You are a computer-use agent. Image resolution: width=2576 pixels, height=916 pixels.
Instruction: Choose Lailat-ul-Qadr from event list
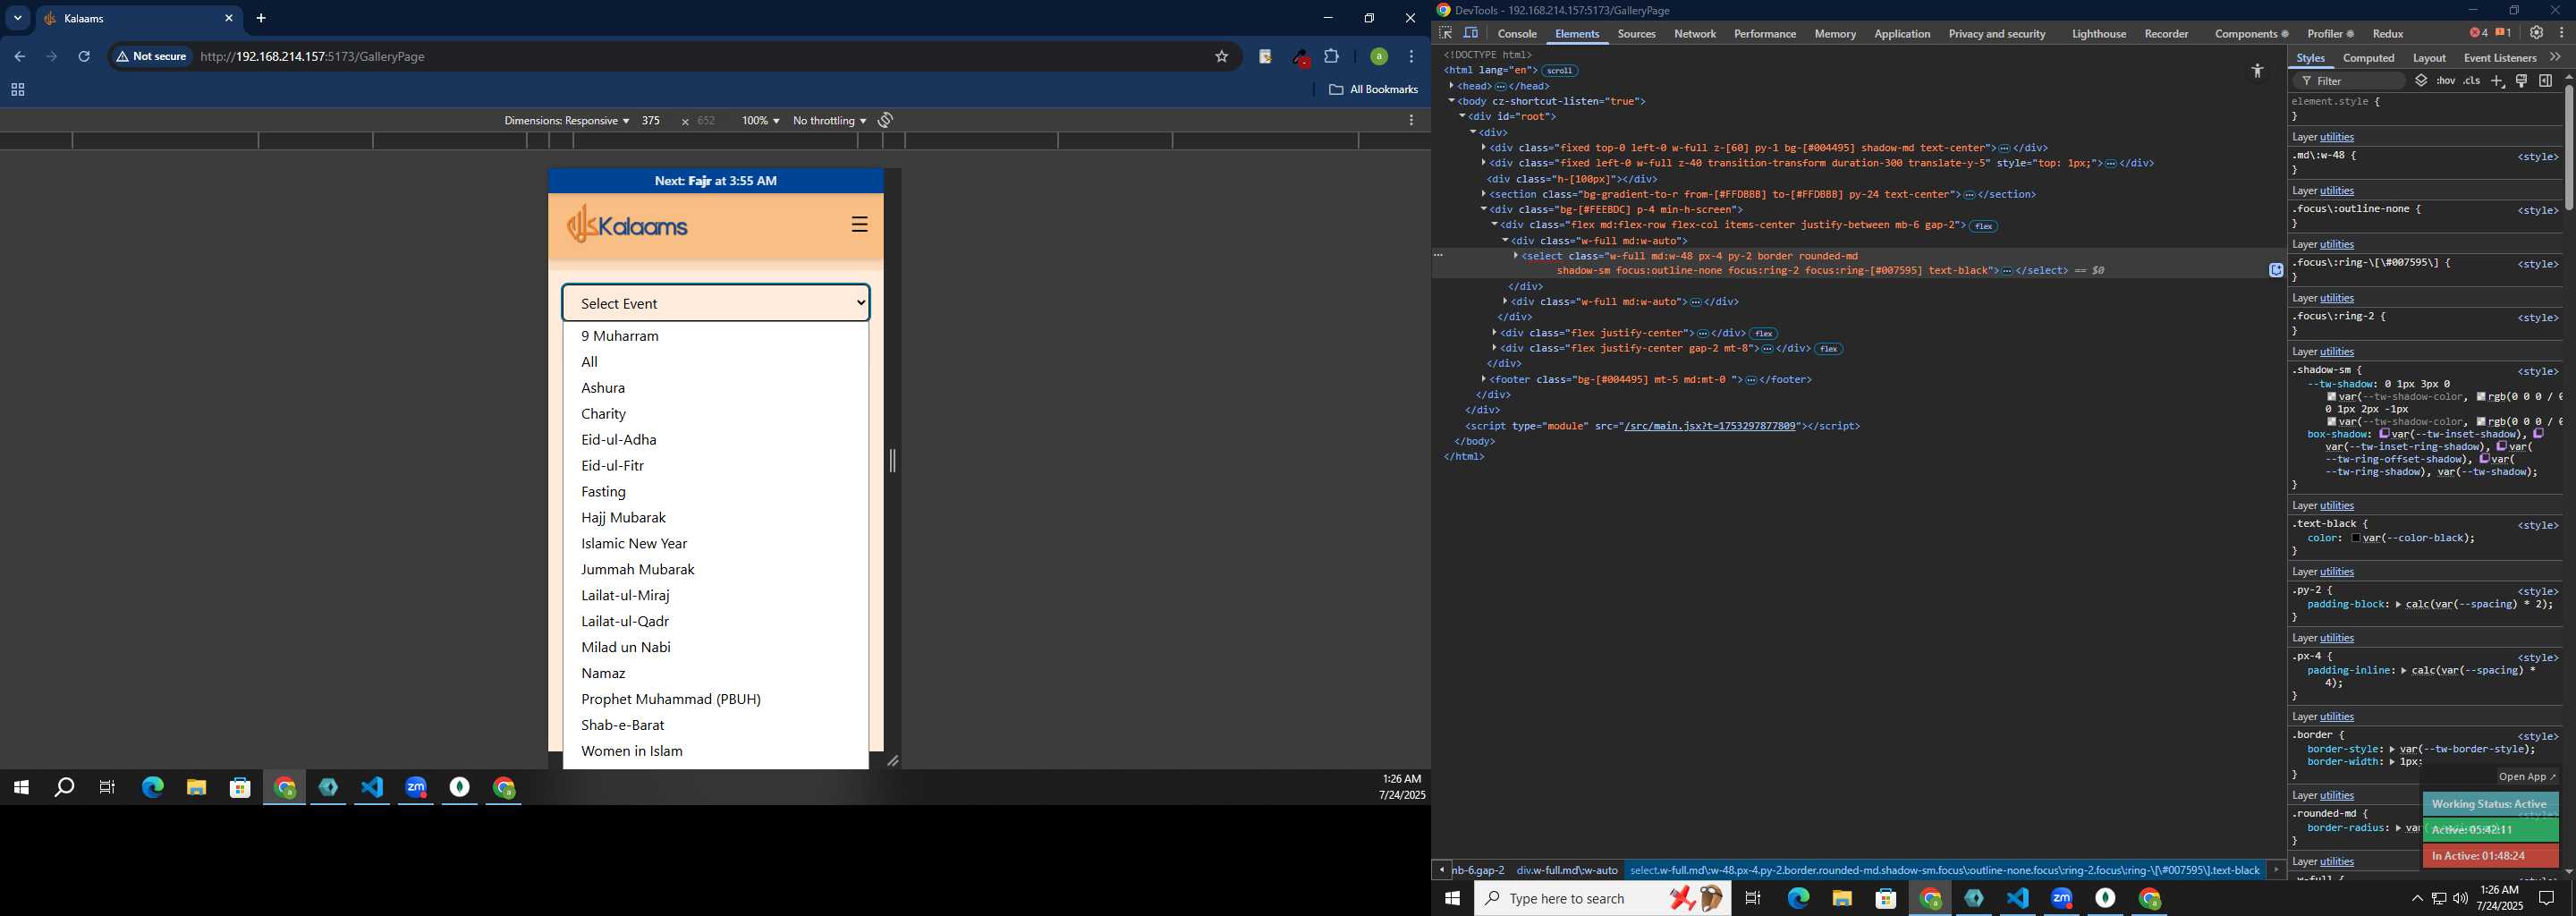[x=716, y=622]
